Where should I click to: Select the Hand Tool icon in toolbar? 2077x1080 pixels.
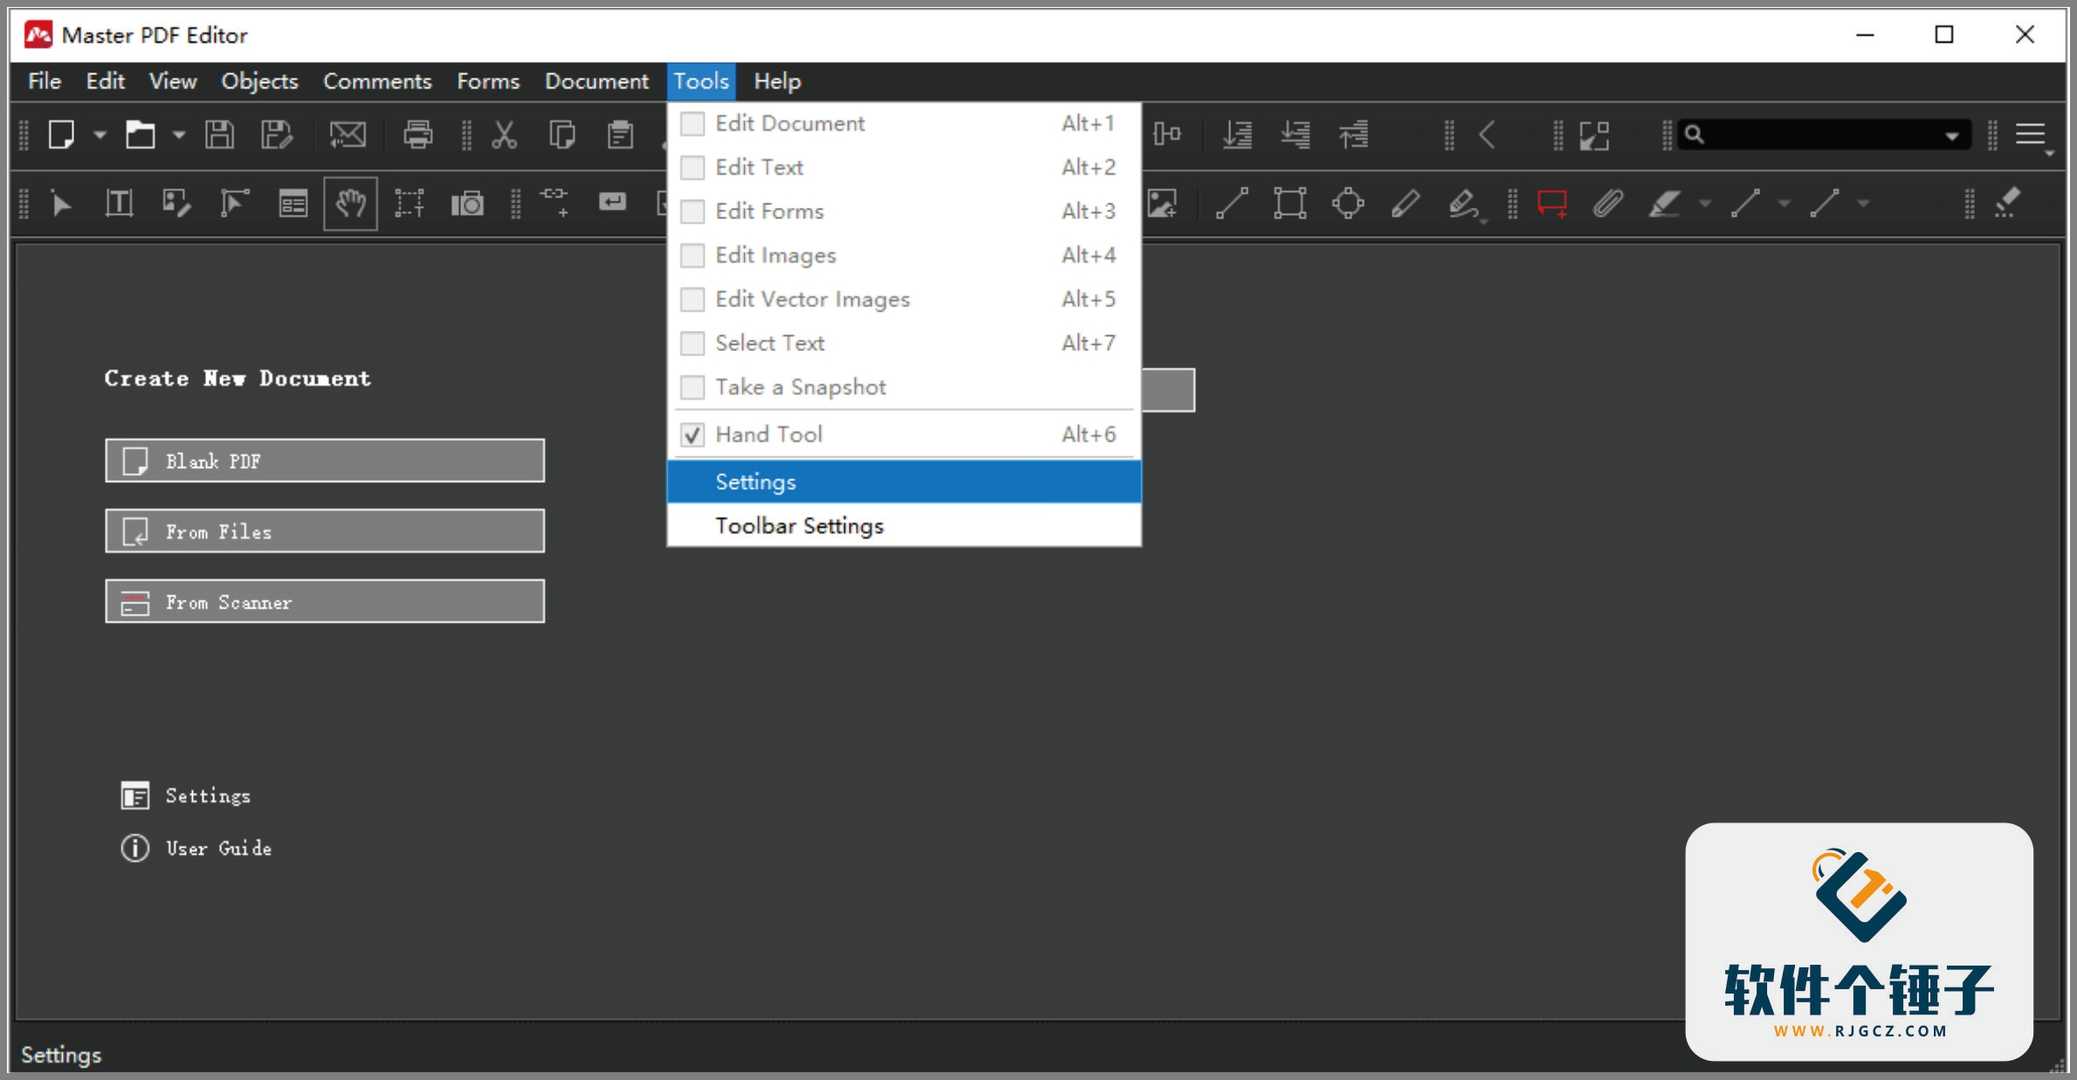tap(350, 204)
